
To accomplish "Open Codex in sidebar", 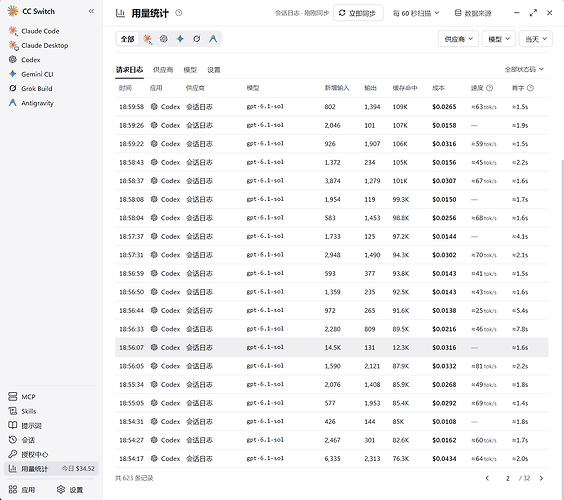I will [24, 60].
